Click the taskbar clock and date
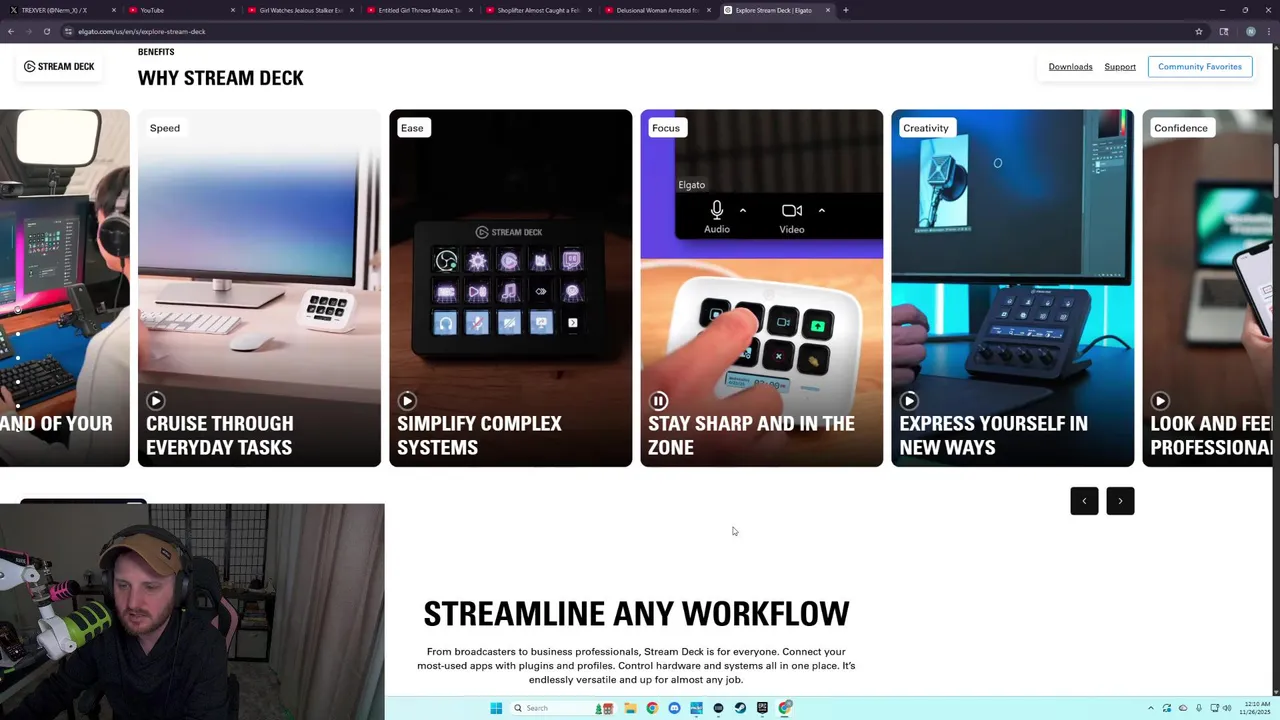Viewport: 1280px width, 720px height. (1256, 708)
